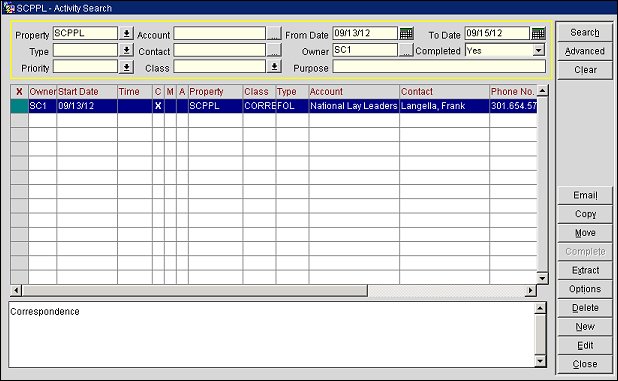
Task: Open the Completed combo box
Action: (x=538, y=50)
